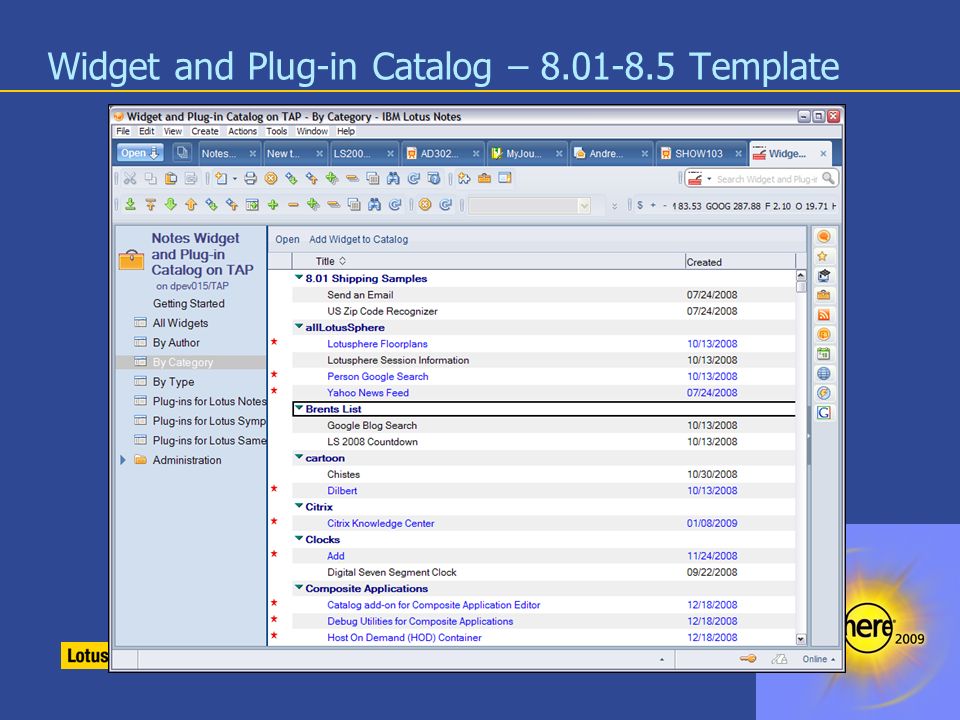Click the Administration folder icon
Viewport: 960px width, 720px height.
click(140, 460)
